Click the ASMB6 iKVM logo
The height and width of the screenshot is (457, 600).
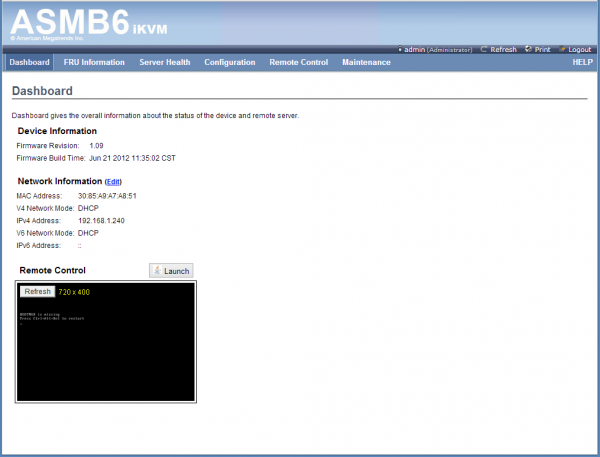[x=89, y=23]
